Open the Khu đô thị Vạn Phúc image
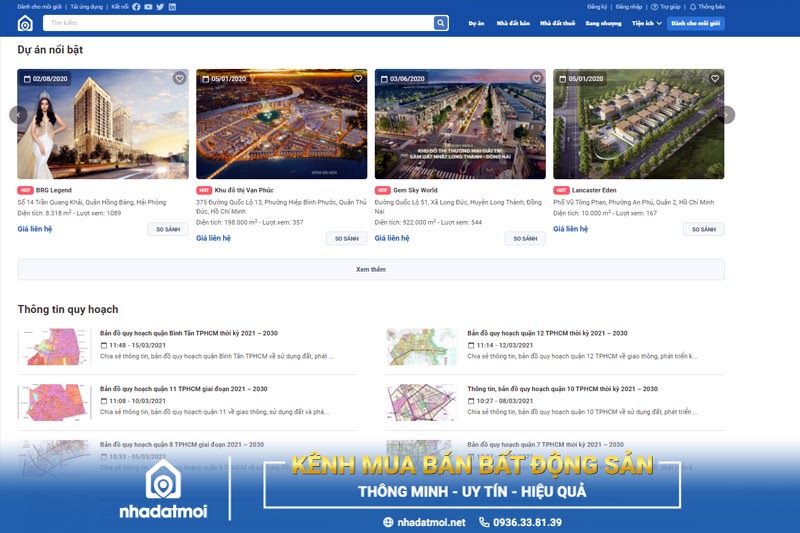 click(x=282, y=124)
